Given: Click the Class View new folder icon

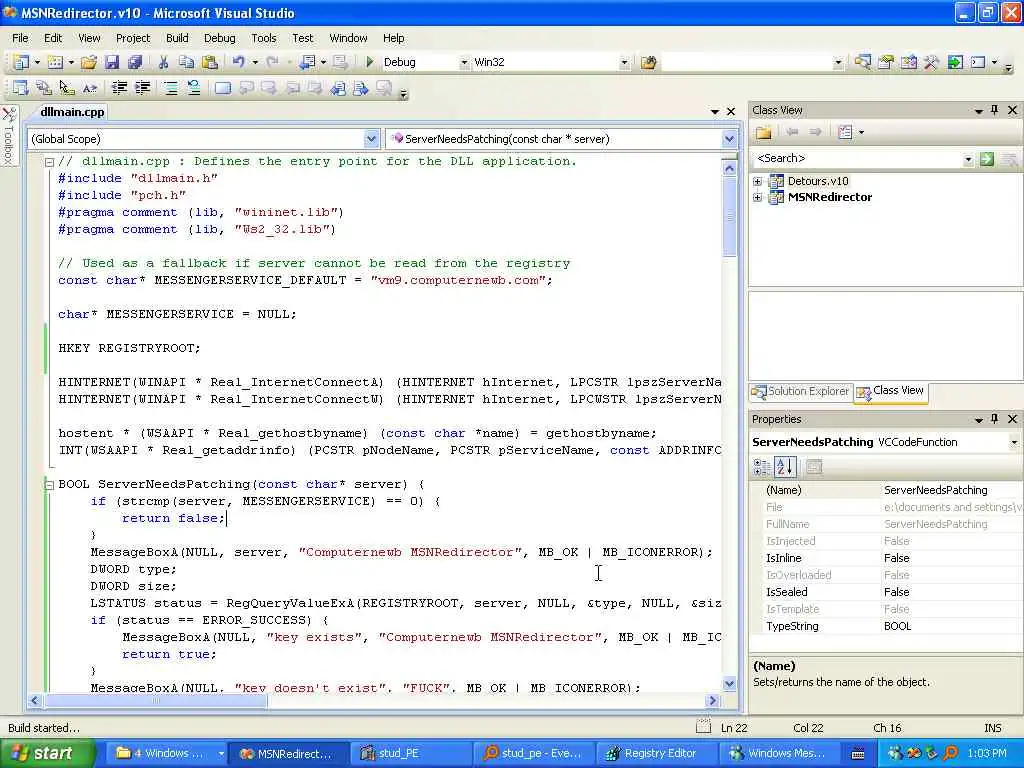Looking at the screenshot, I should 763,133.
